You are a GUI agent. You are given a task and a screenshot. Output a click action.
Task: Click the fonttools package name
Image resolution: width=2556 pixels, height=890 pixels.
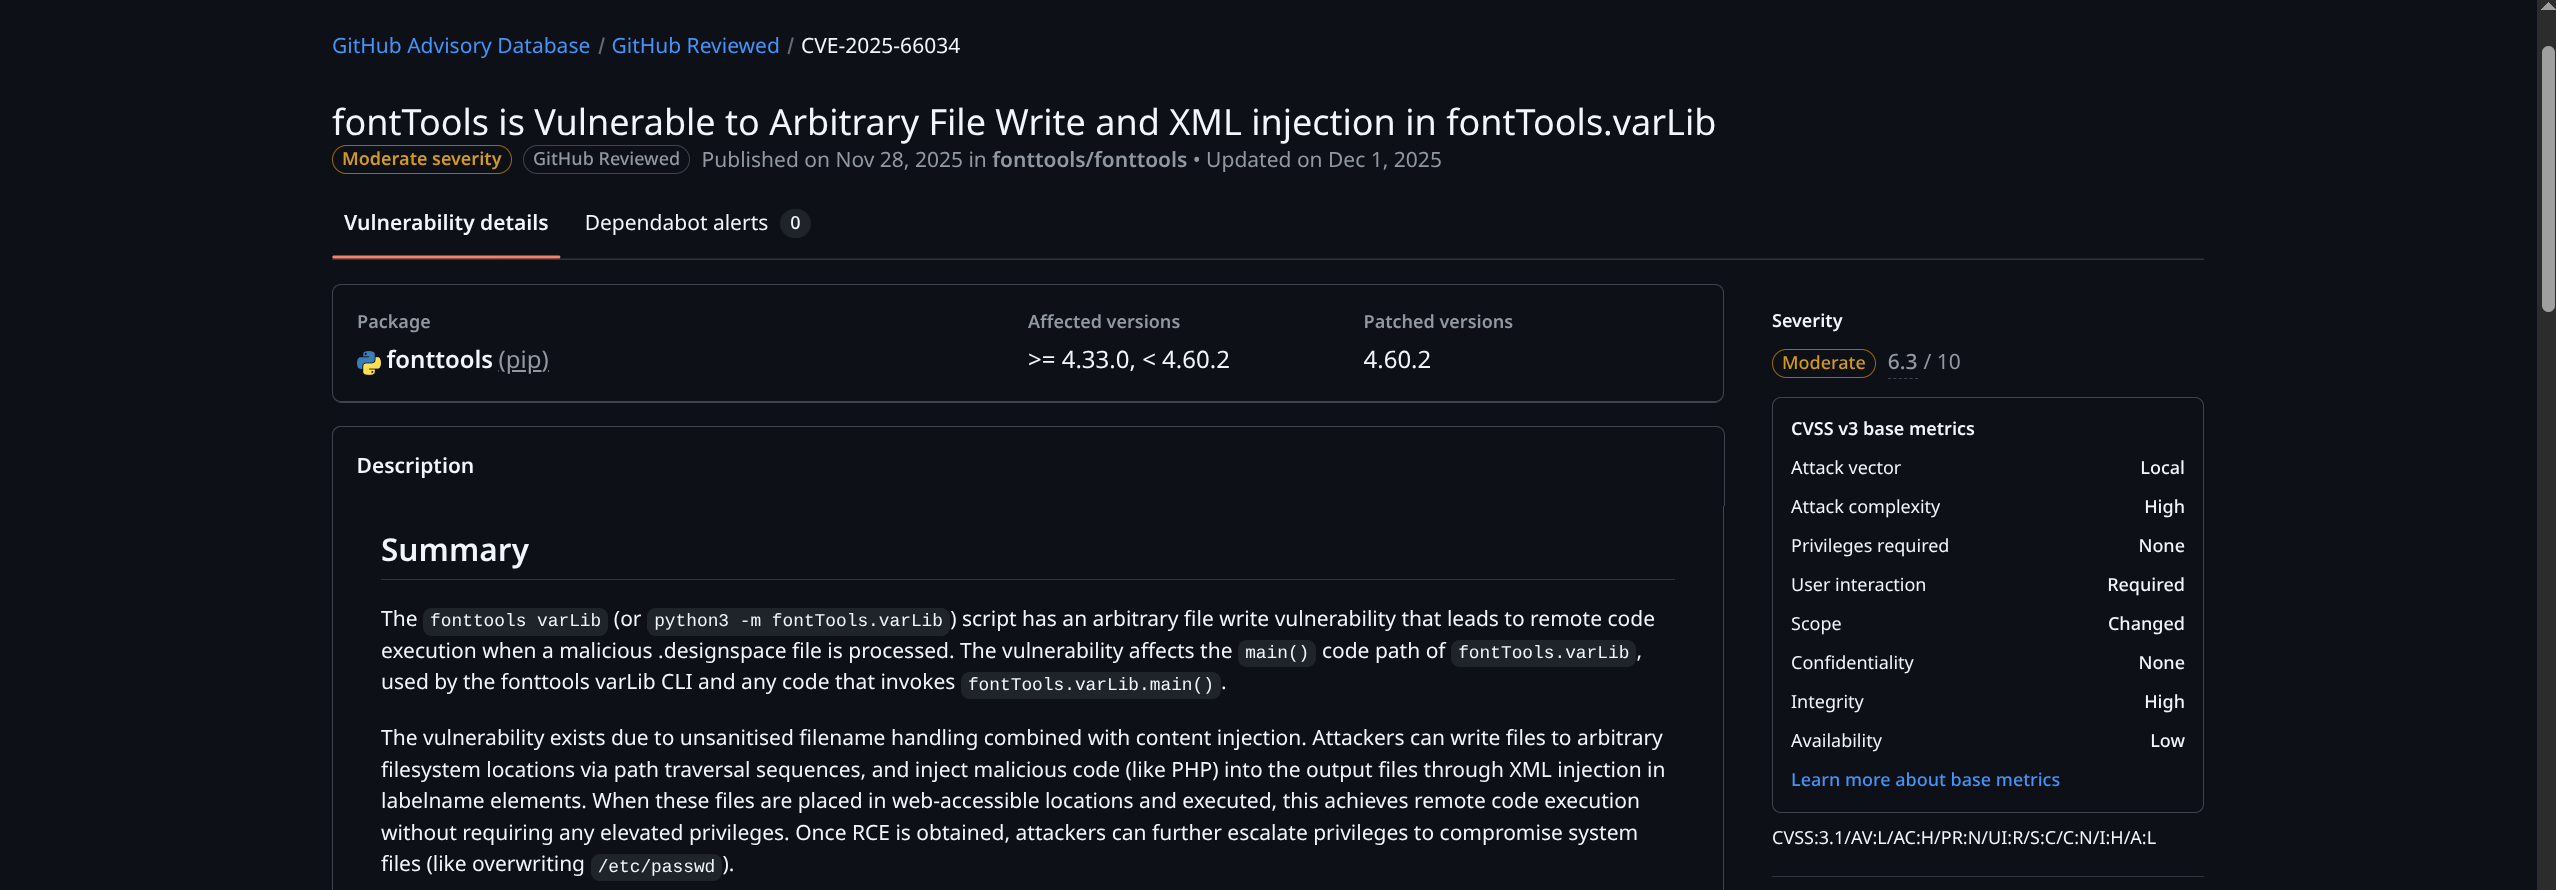pyautogui.click(x=439, y=360)
